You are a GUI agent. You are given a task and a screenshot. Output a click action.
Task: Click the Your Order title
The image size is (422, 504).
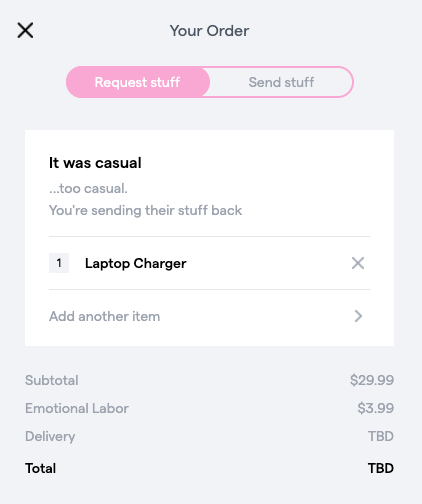tap(209, 31)
